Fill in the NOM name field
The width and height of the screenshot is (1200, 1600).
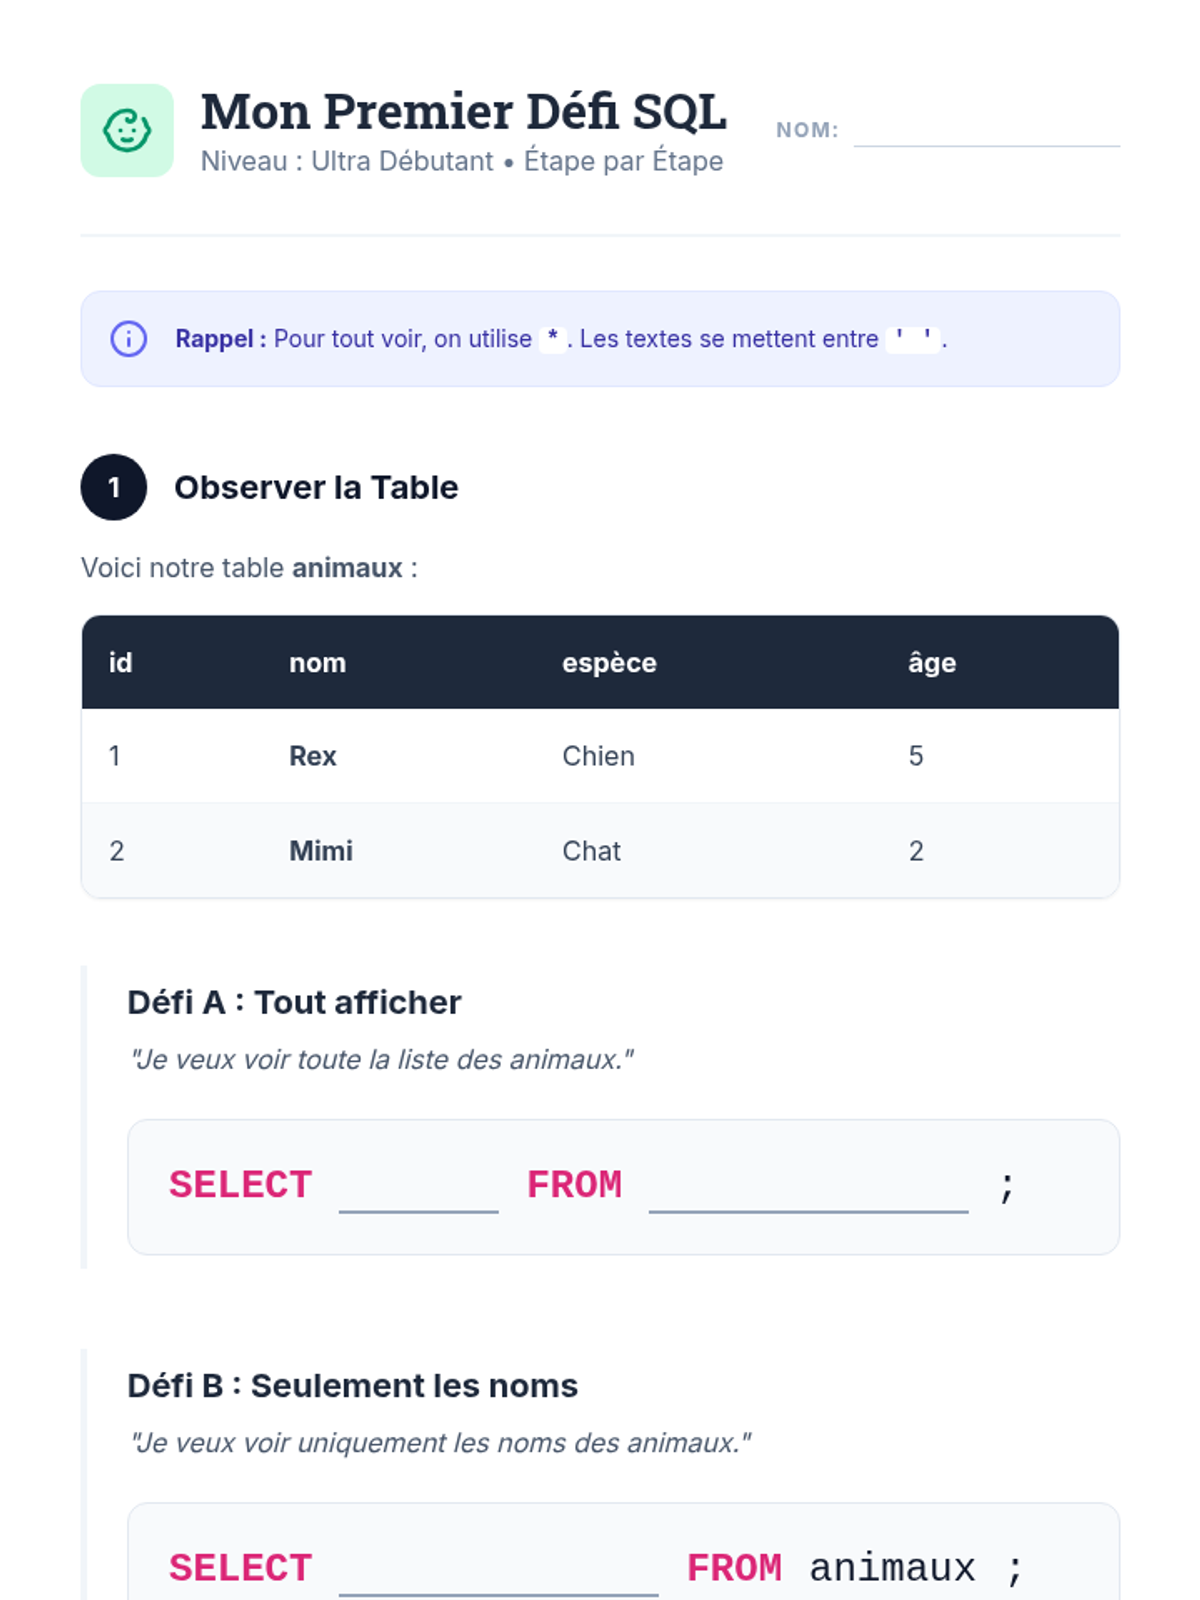click(x=986, y=130)
